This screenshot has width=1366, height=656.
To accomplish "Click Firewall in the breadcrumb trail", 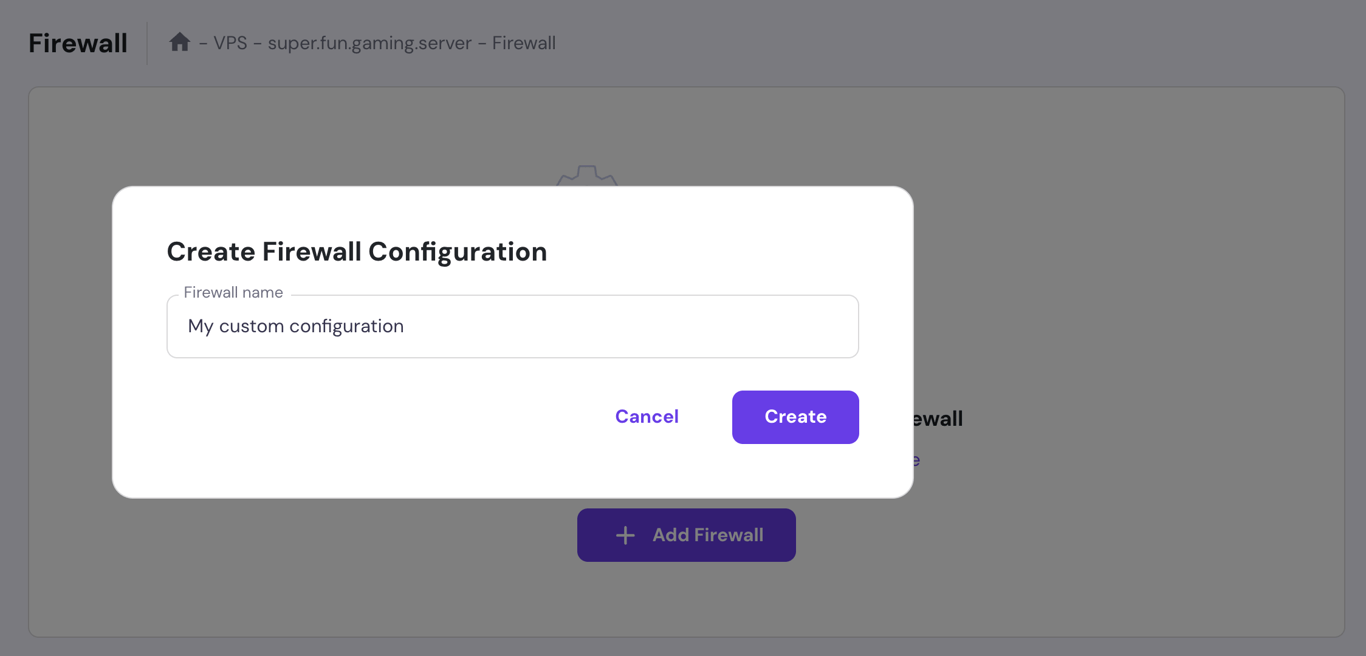I will [x=524, y=43].
